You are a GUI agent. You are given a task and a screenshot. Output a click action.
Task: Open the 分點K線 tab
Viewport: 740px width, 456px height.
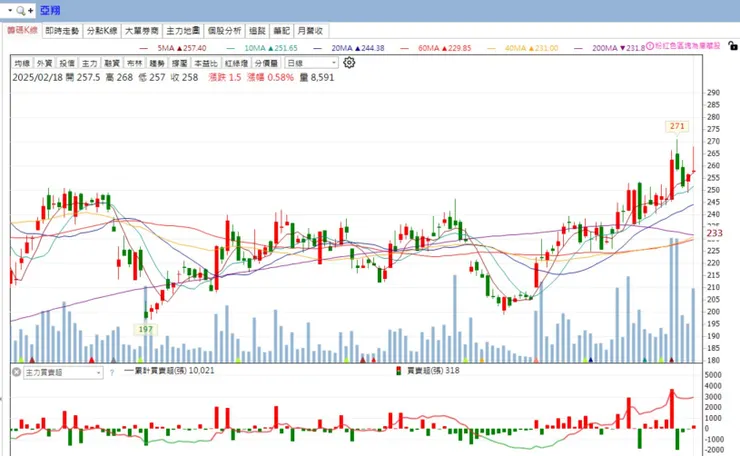pos(102,31)
